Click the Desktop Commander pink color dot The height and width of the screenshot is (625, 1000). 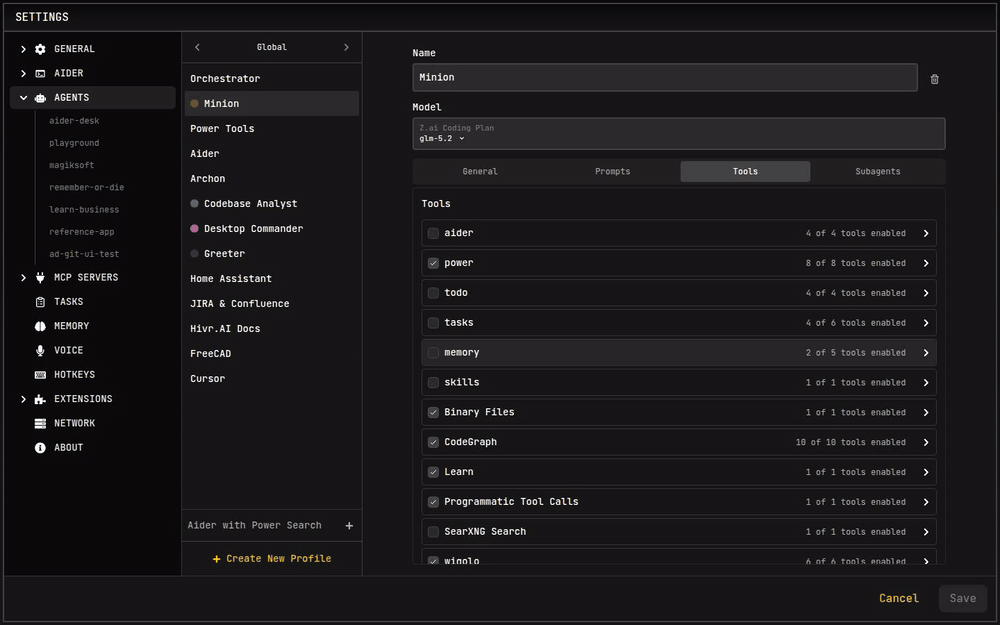click(195, 228)
